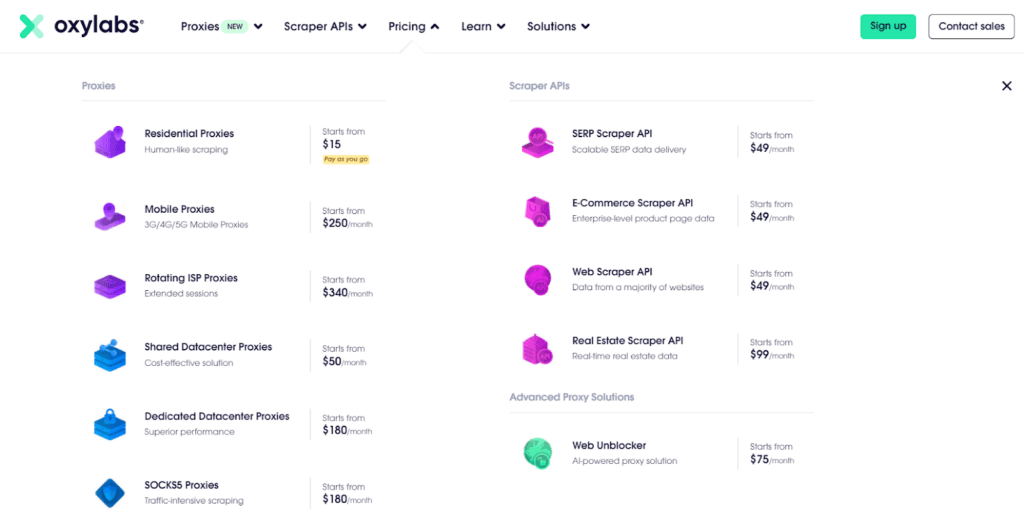The height and width of the screenshot is (524, 1024).
Task: Click the $49/month E-Commerce Scraper price
Action: pos(772,217)
